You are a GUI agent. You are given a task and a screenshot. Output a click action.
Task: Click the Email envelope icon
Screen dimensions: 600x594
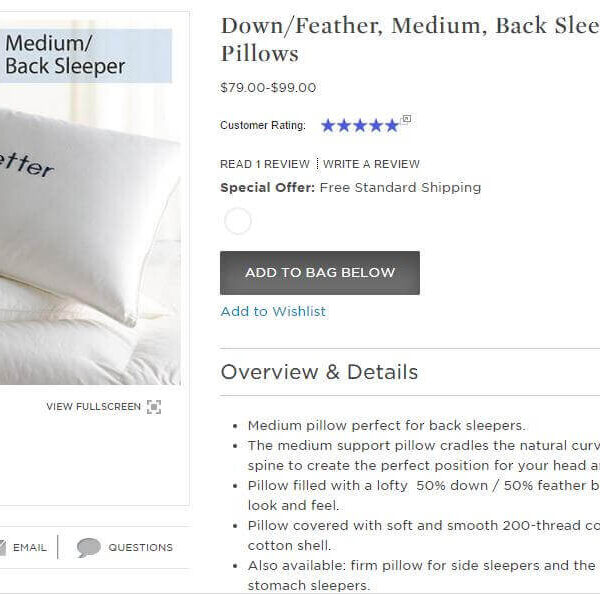click(3, 547)
